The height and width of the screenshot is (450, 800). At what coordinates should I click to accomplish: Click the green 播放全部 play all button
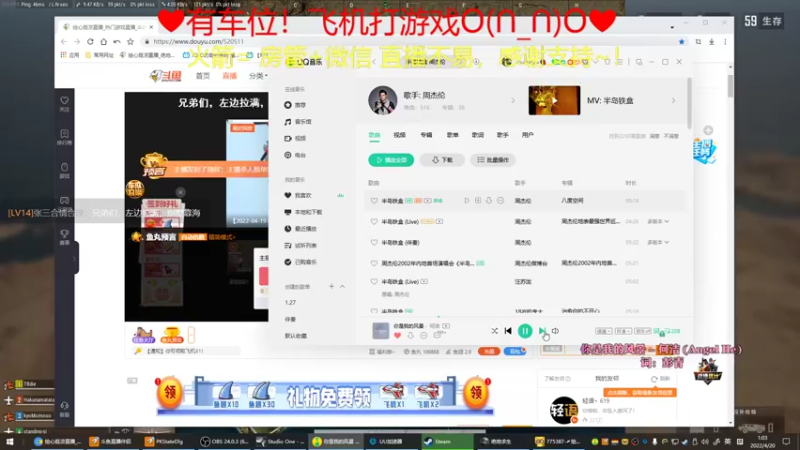[391, 160]
